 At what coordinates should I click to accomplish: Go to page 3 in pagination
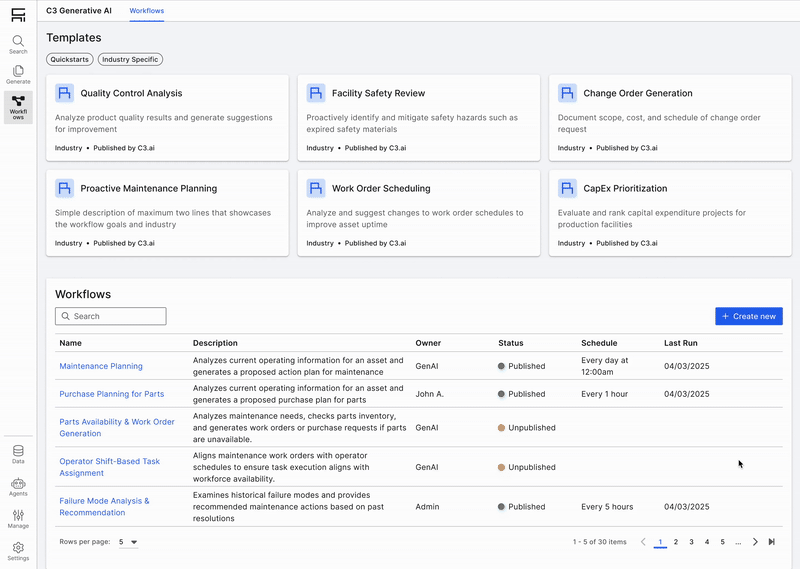point(691,542)
